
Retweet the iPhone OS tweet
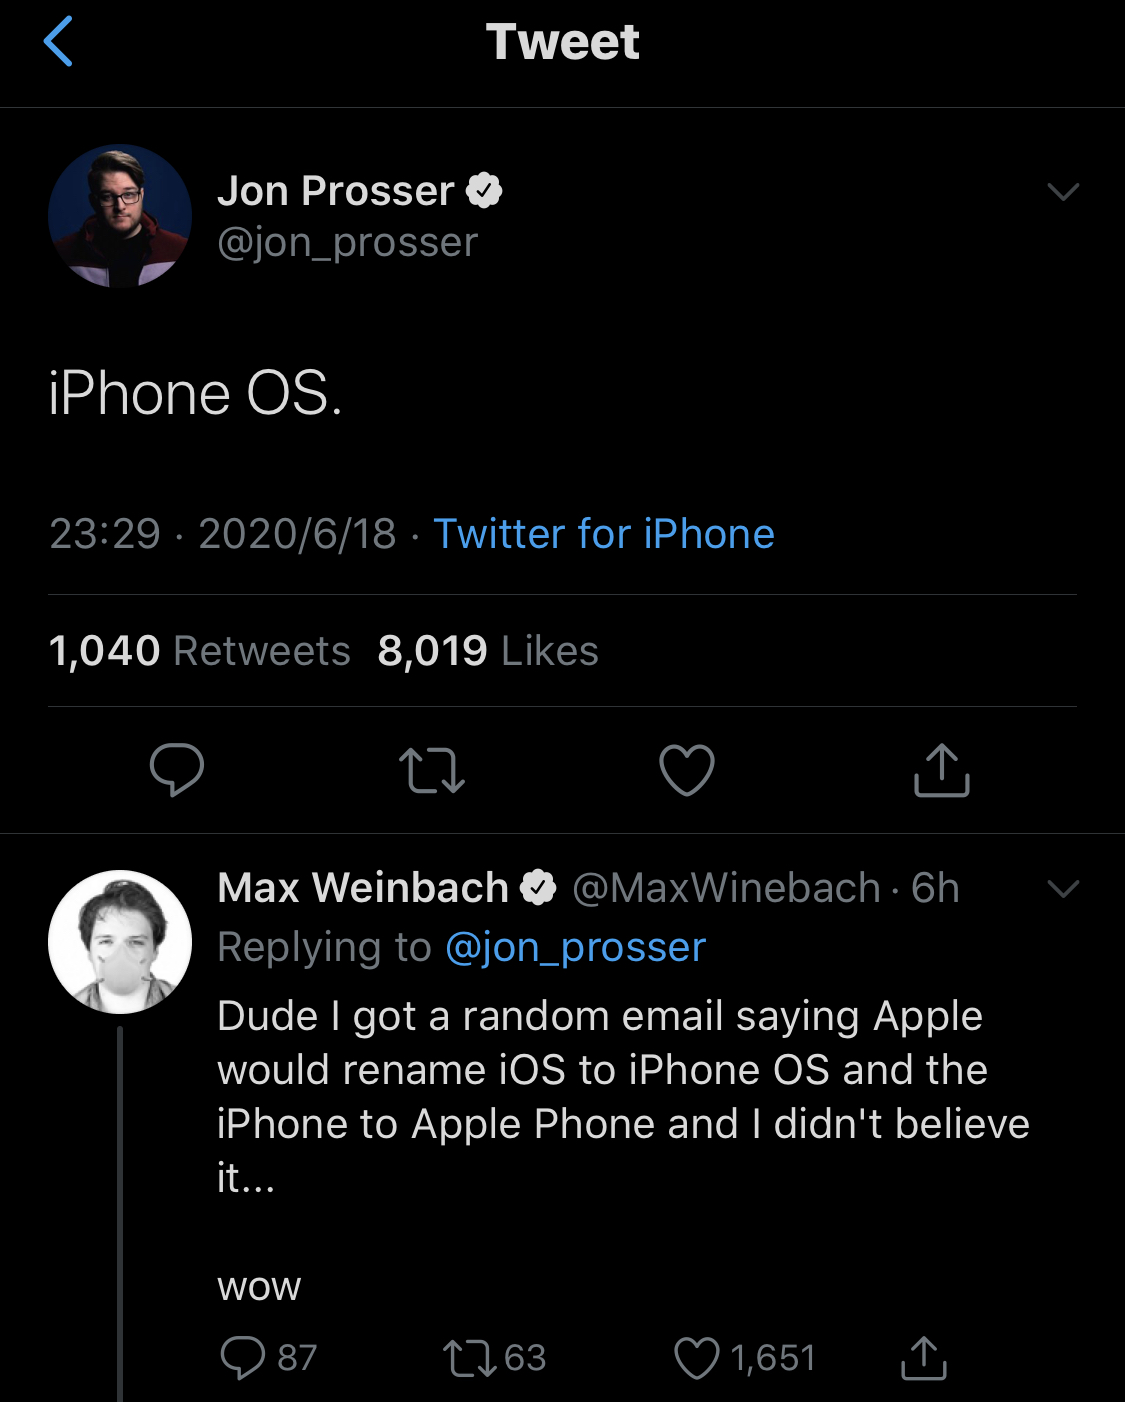tap(432, 770)
